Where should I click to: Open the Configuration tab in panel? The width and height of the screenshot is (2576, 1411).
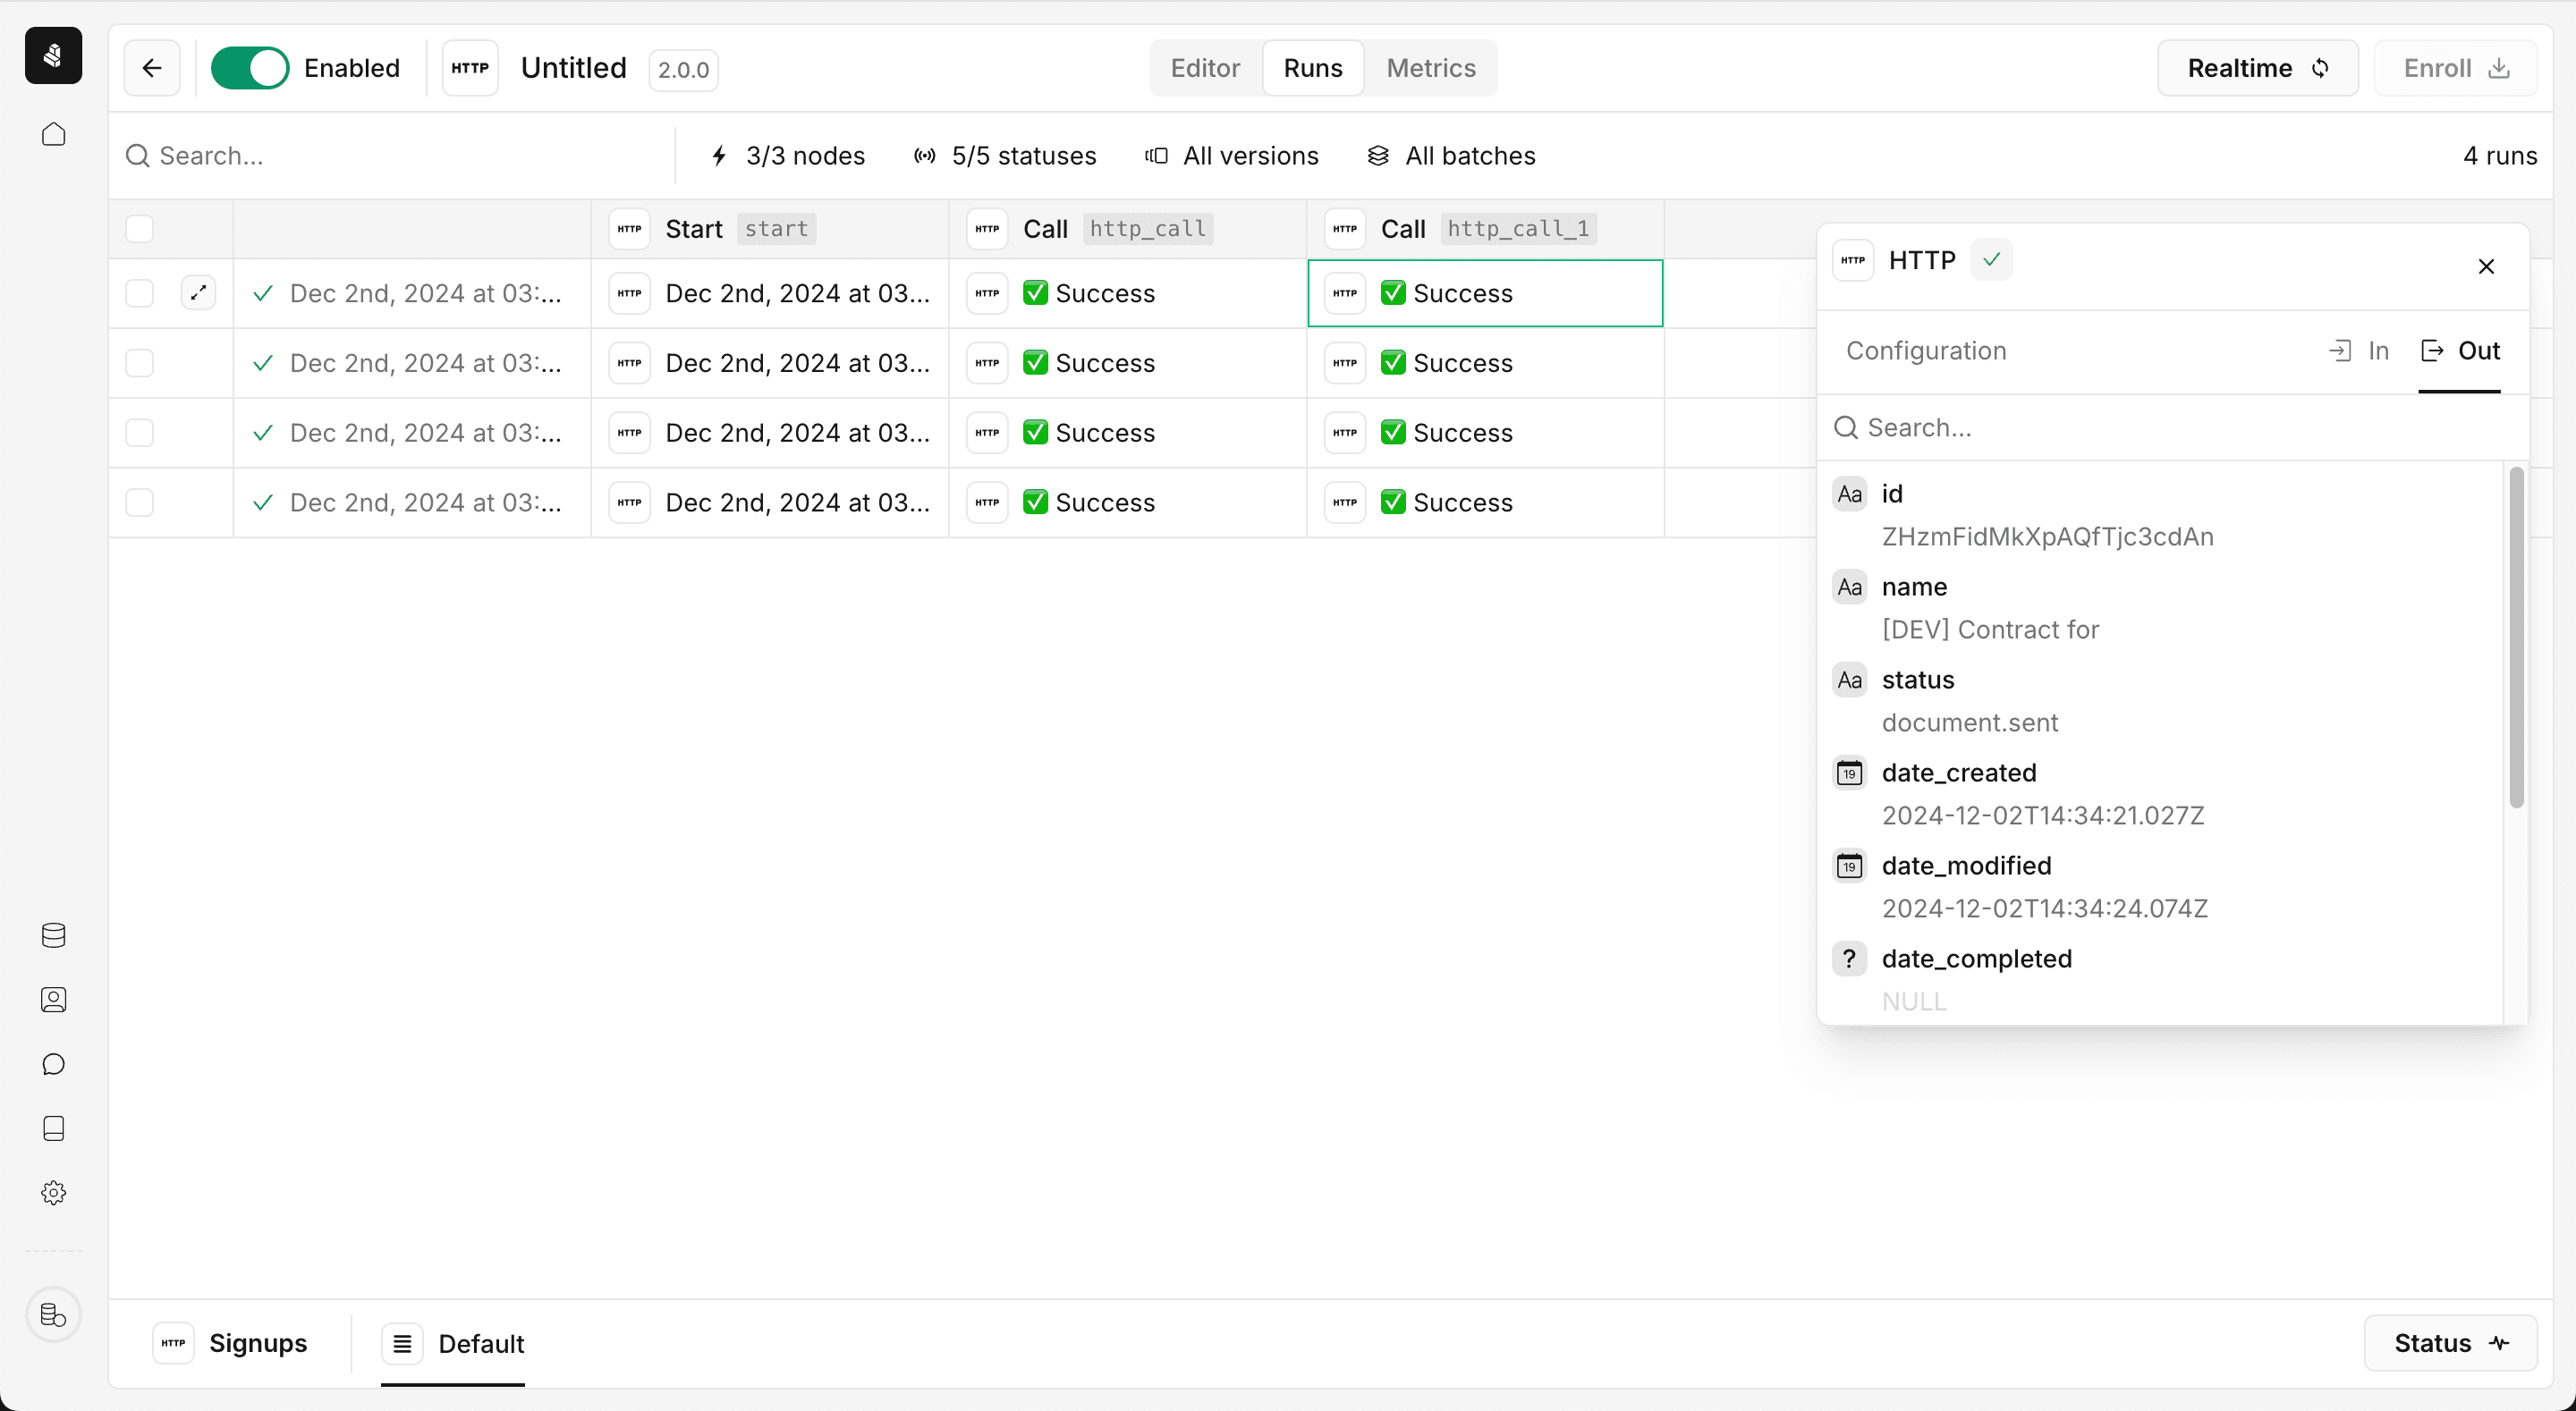(x=1926, y=351)
